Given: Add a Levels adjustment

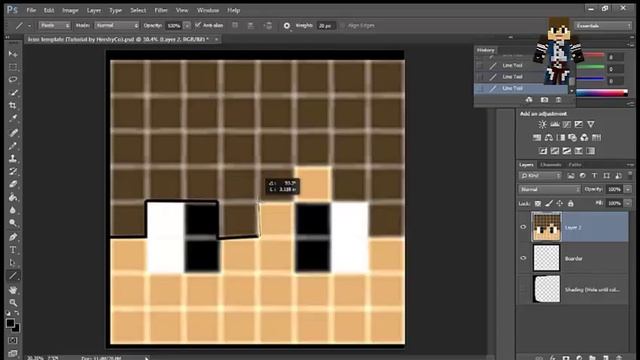Looking at the screenshot, I should [555, 124].
